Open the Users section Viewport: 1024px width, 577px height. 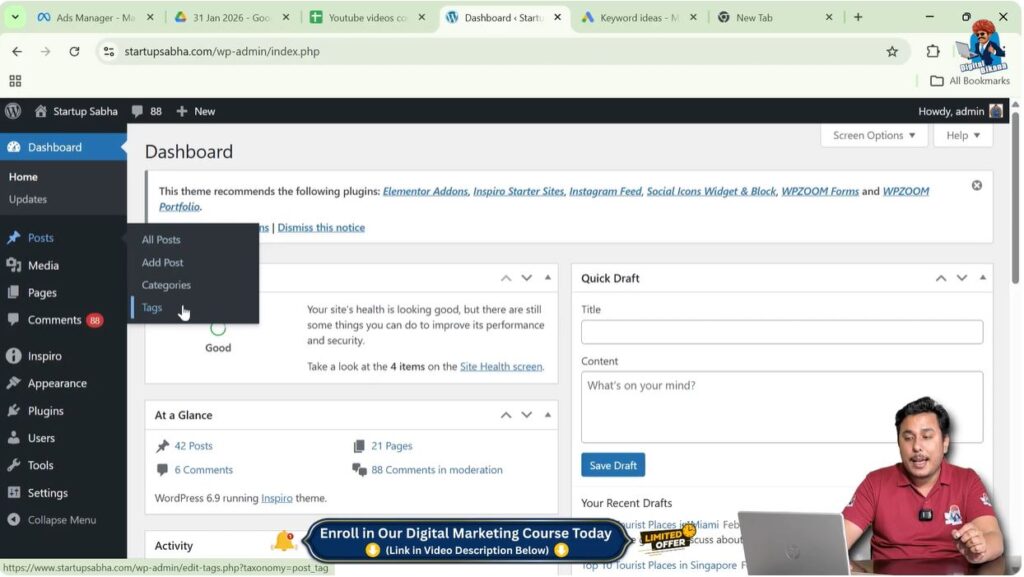coord(42,437)
